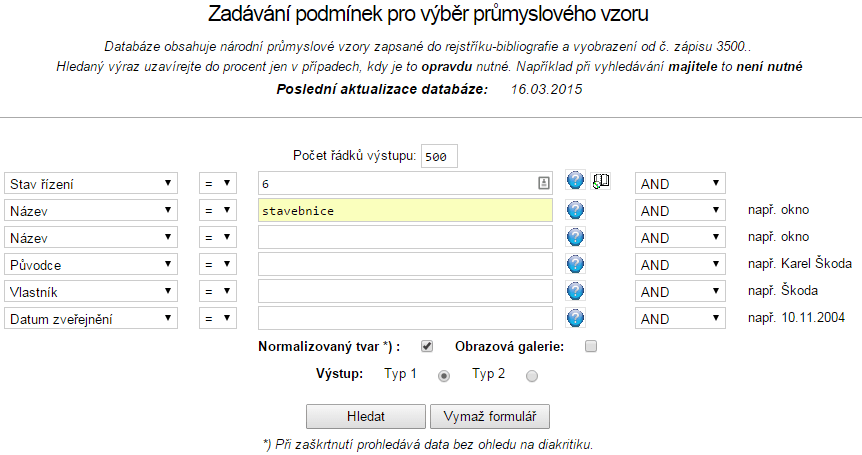Click help icon in Datum zveřejnění row

coord(575,318)
